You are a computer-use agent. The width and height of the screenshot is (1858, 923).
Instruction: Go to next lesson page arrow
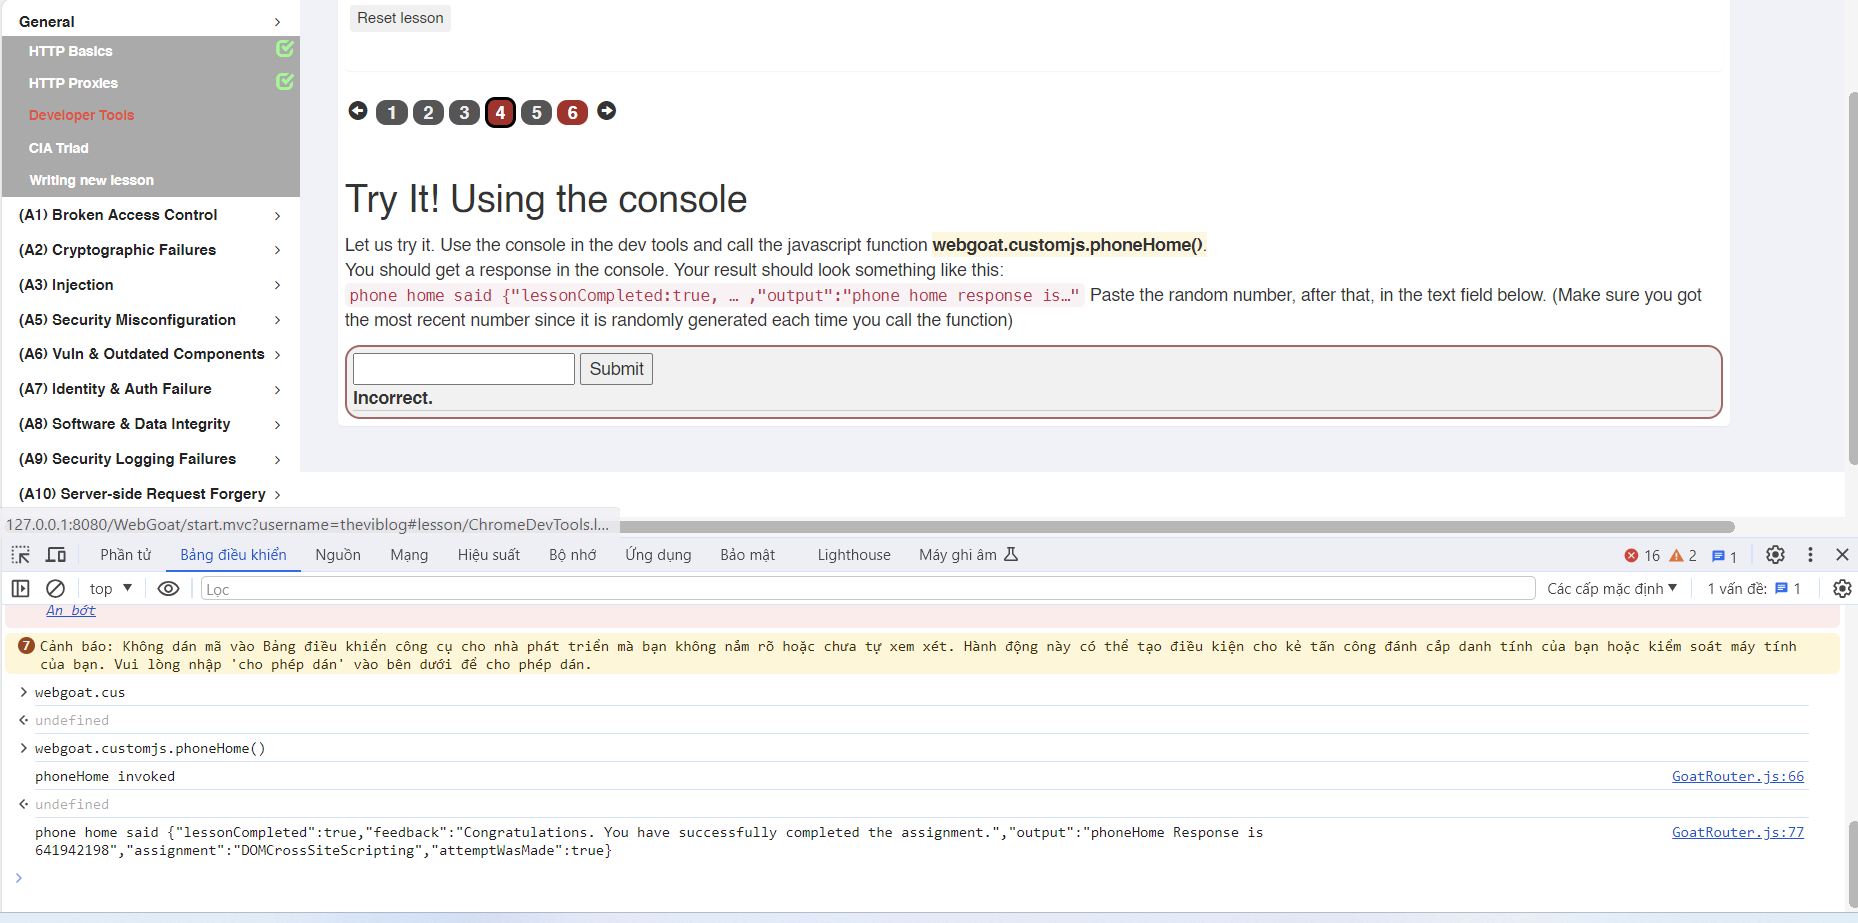click(607, 111)
